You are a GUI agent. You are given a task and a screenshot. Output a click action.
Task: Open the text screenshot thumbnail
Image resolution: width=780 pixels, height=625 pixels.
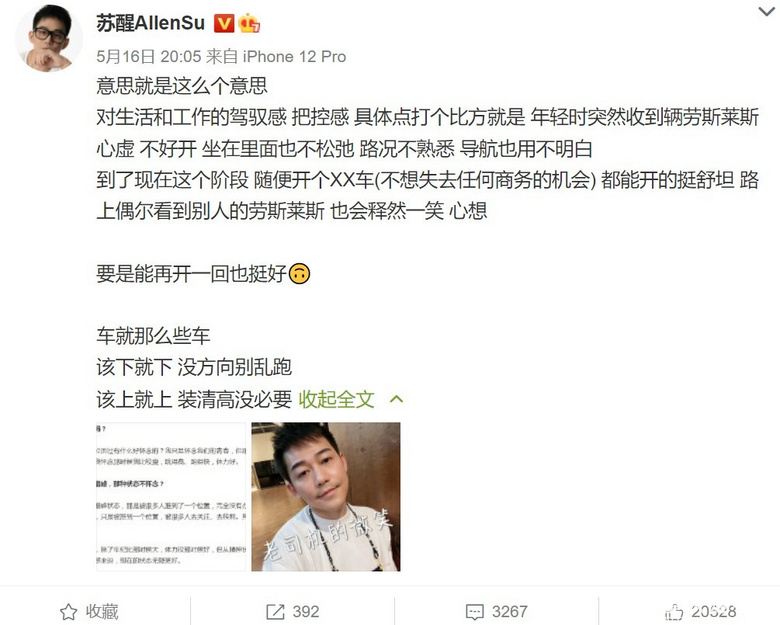pyautogui.click(x=171, y=497)
